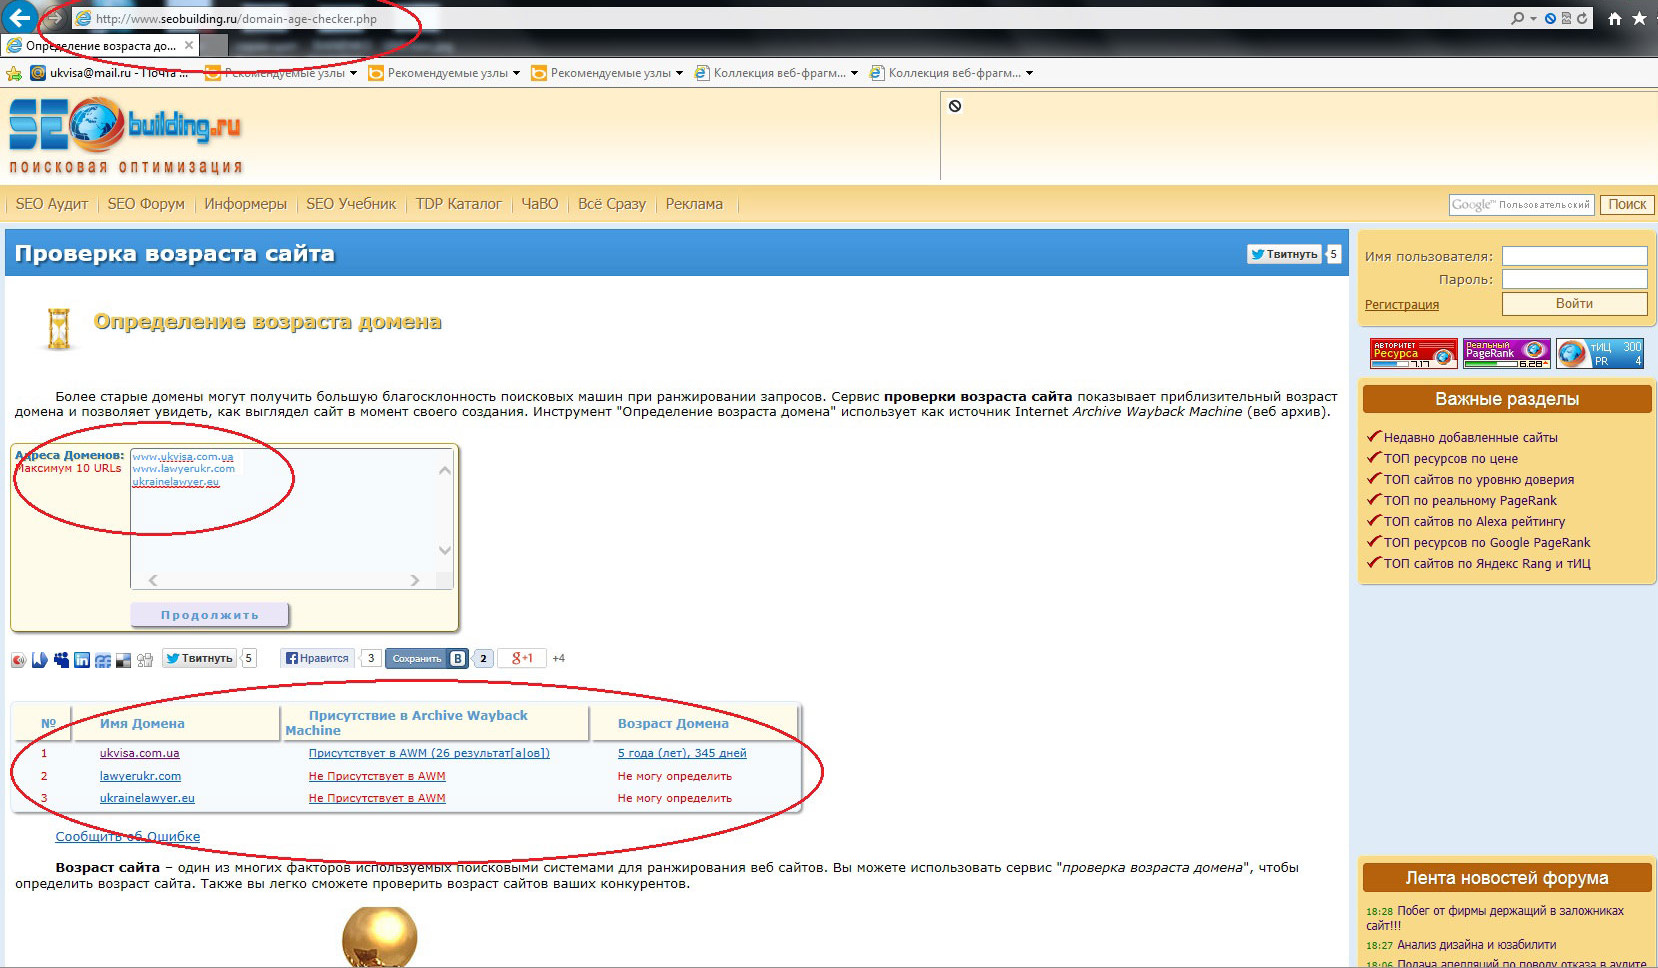Open favorites with the star icon
Screen dimensions: 1658x968
(1639, 18)
